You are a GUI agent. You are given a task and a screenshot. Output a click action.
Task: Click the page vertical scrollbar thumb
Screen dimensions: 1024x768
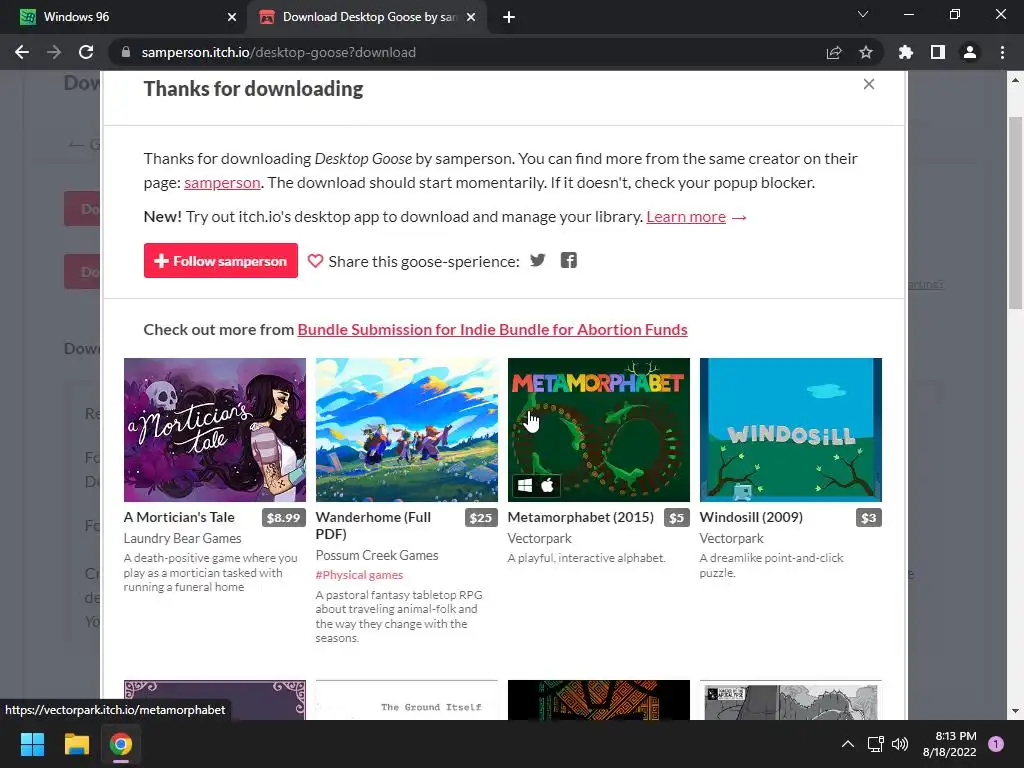pyautogui.click(x=1015, y=212)
